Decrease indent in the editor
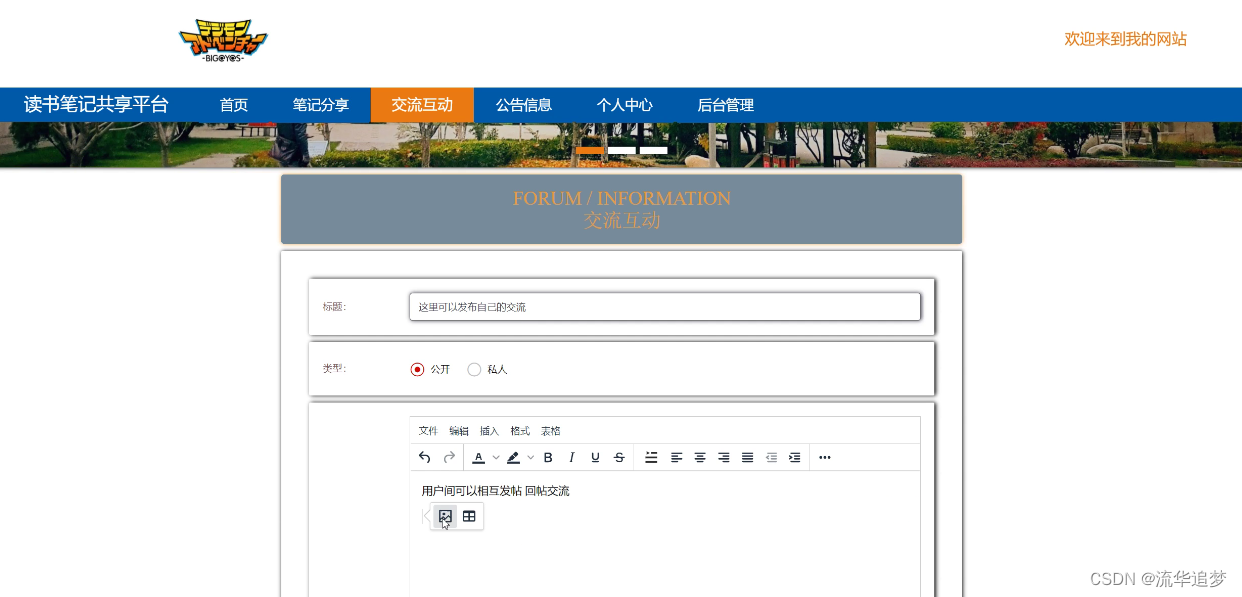The image size is (1242, 597). (x=771, y=458)
